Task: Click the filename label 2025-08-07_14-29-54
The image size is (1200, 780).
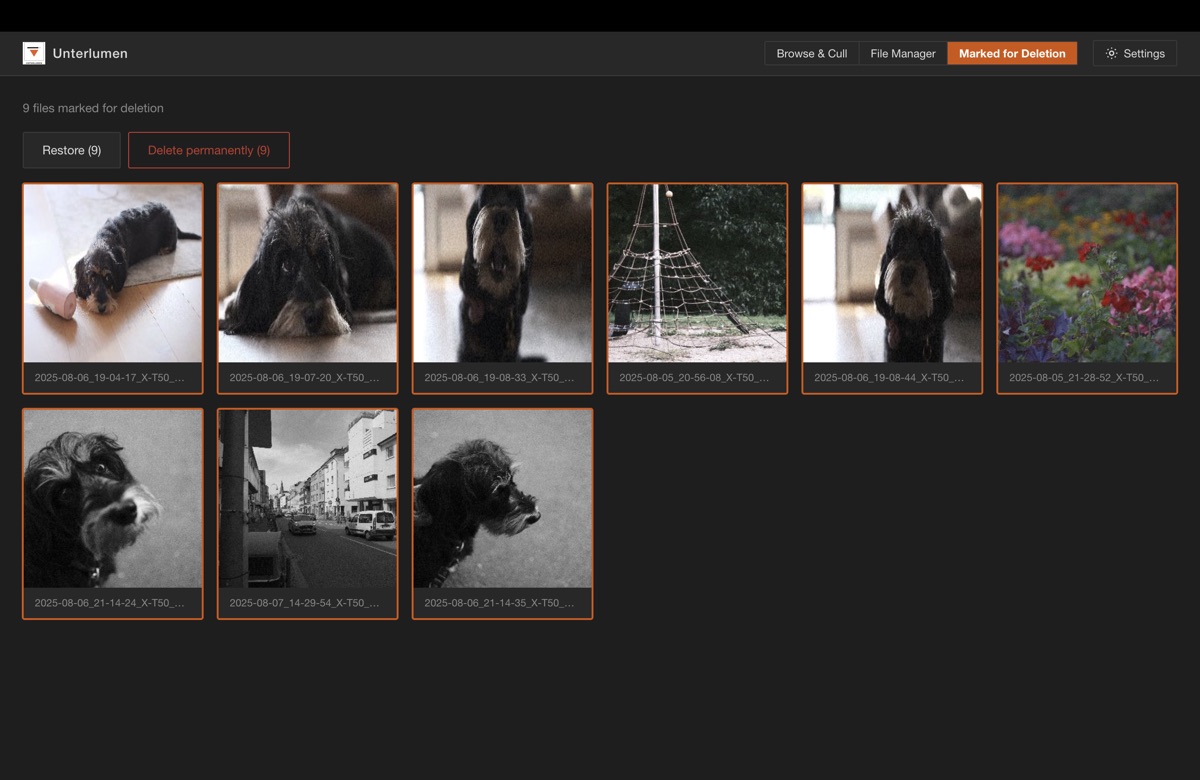Action: pyautogui.click(x=304, y=603)
